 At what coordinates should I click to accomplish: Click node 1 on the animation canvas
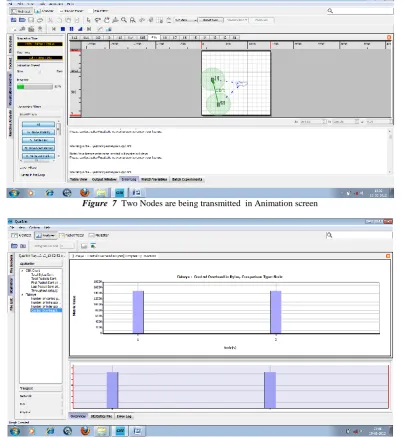(x=213, y=80)
